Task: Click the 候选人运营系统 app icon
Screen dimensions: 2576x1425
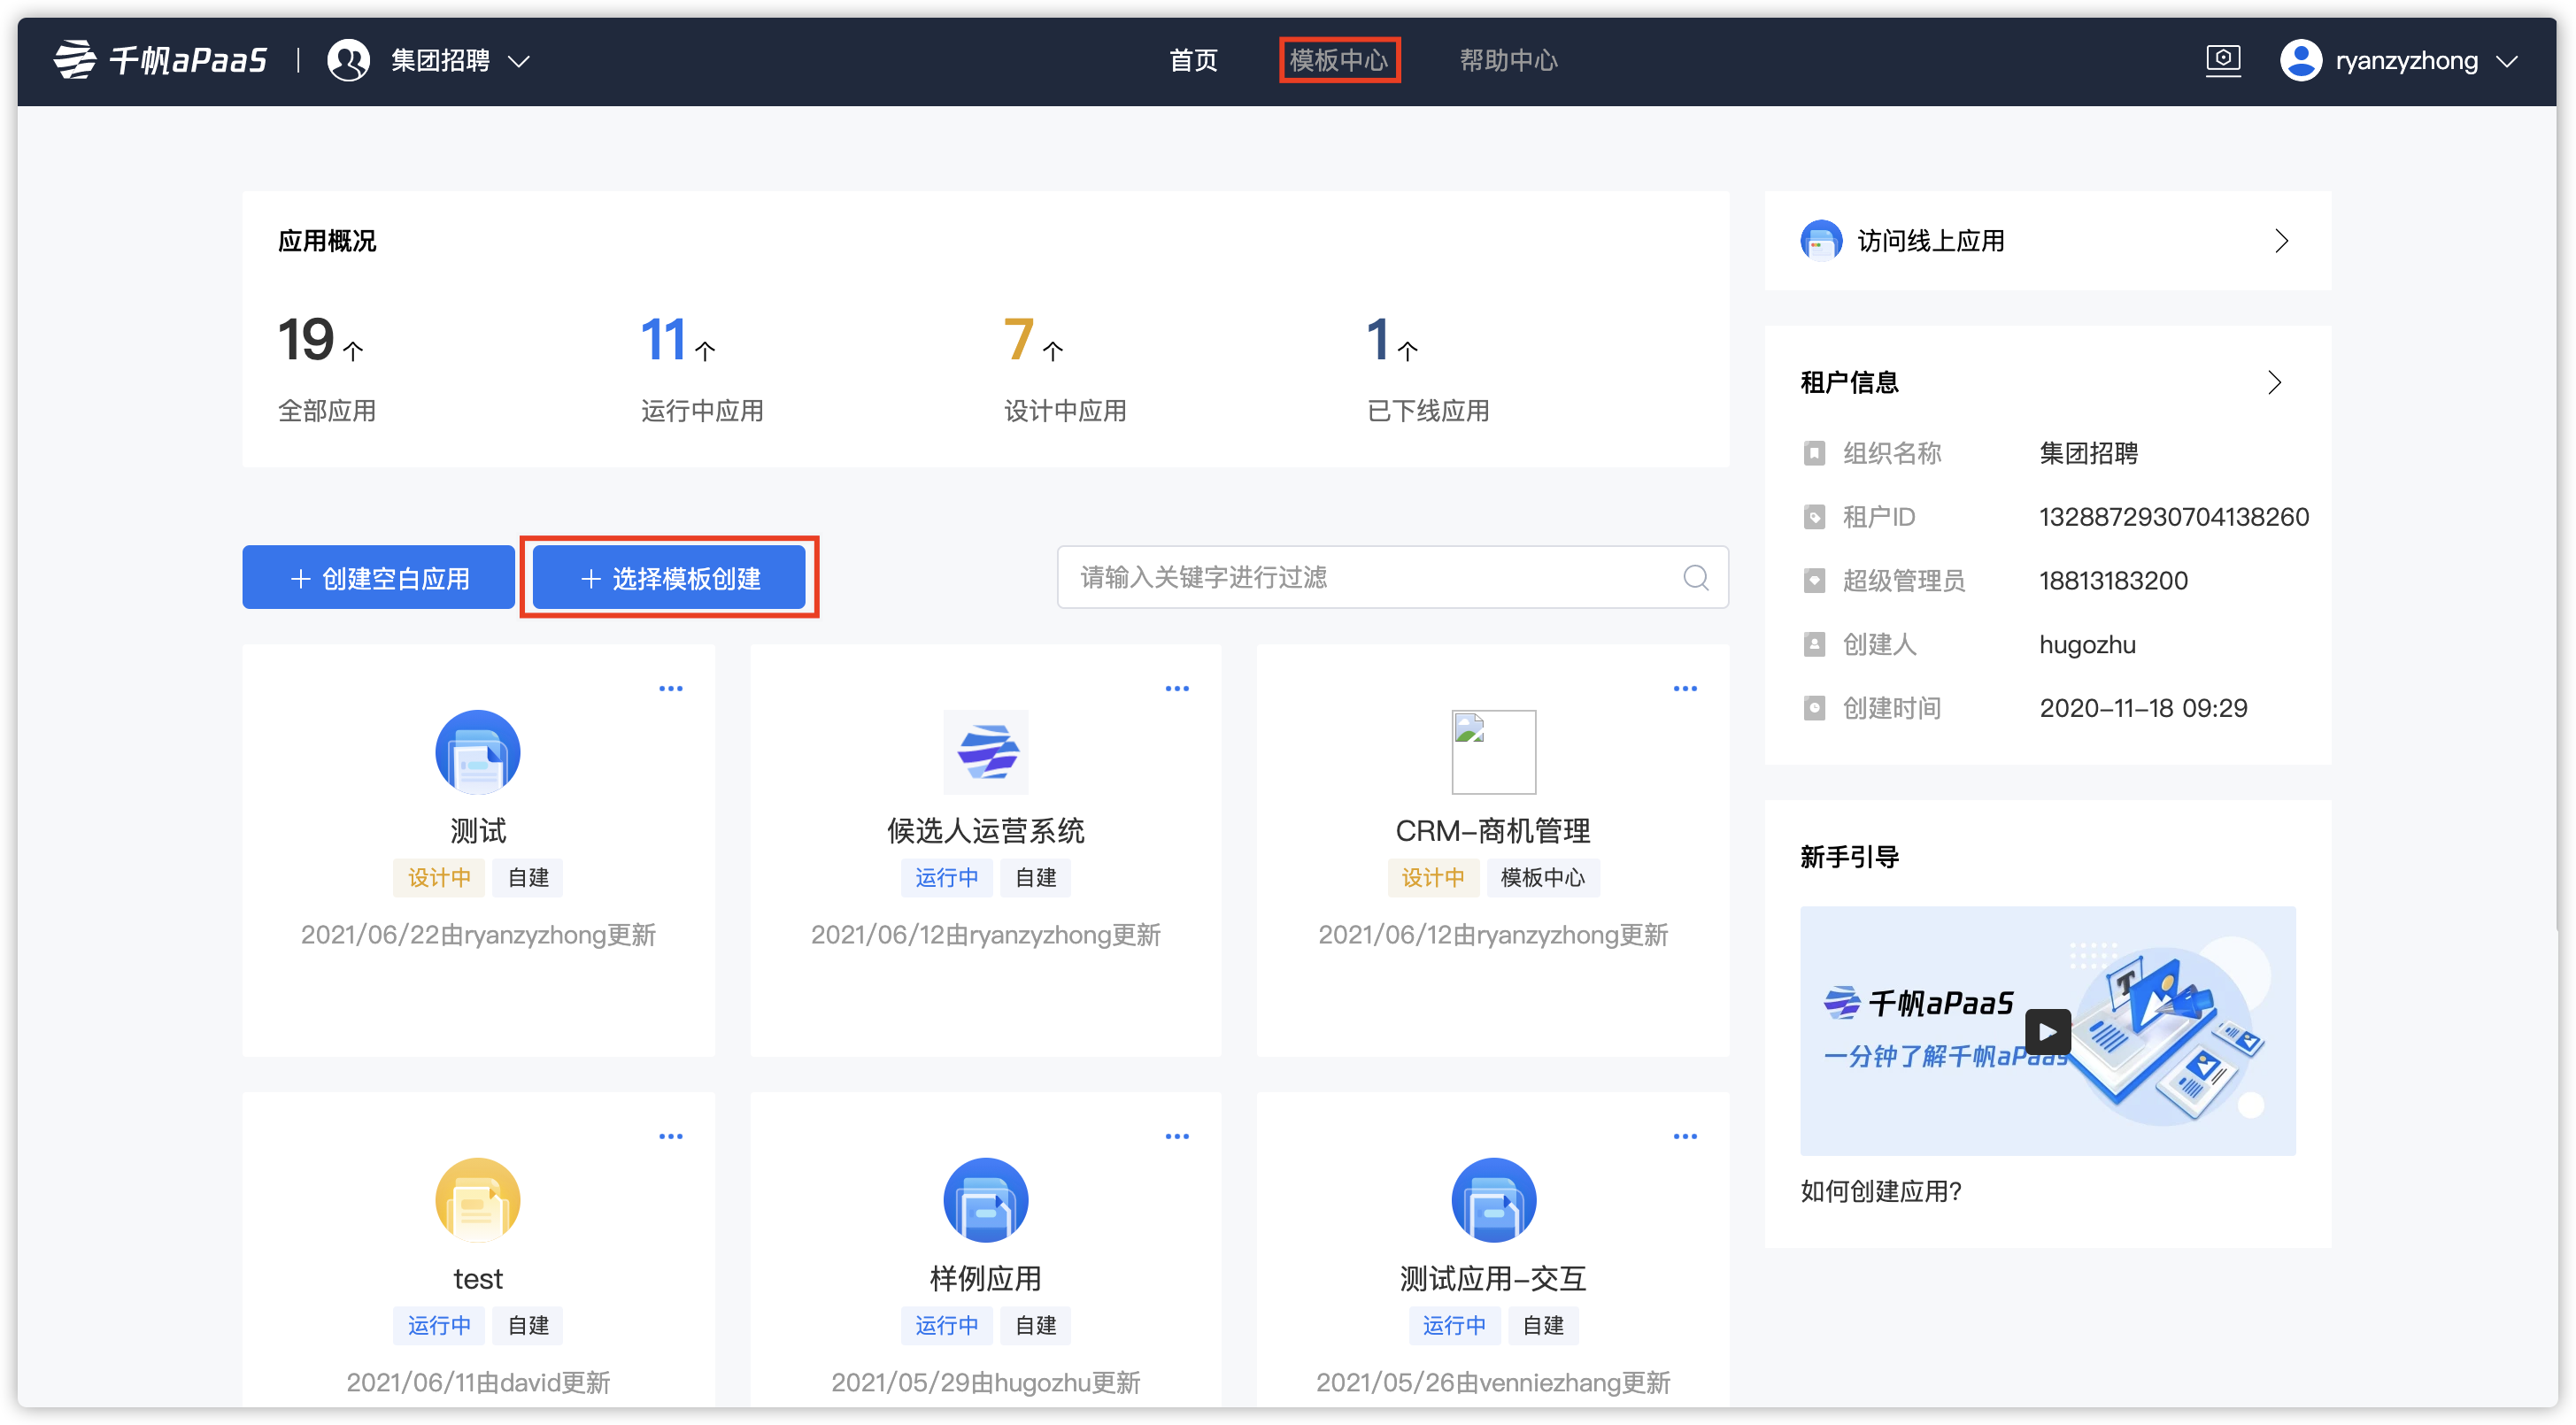Action: (986, 752)
